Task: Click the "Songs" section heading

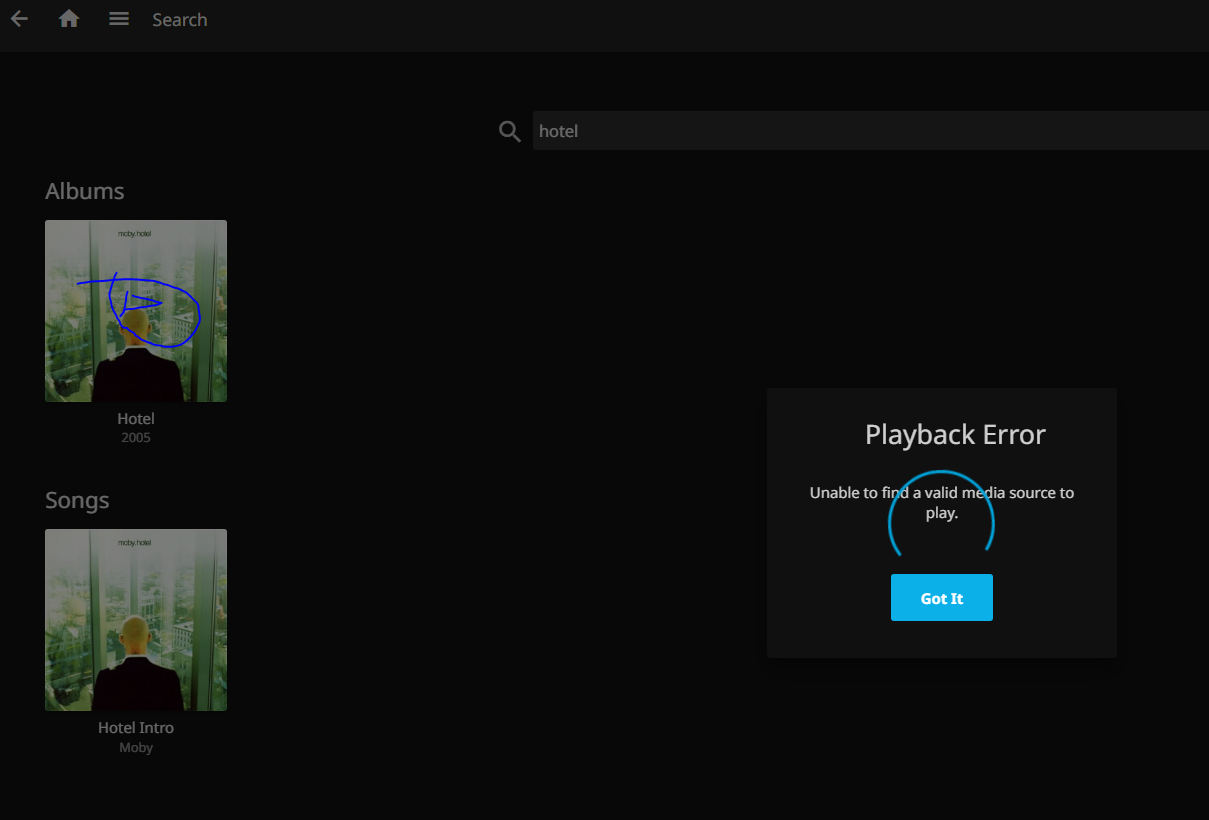Action: 77,500
